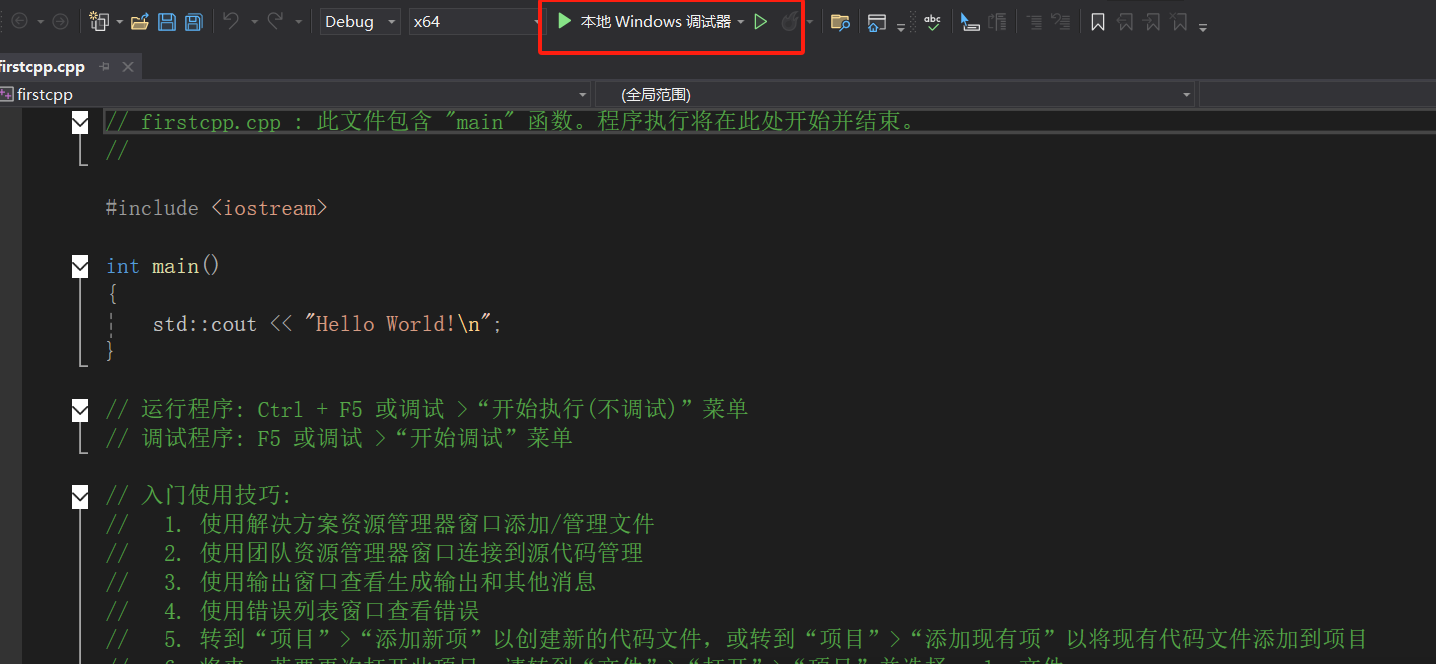
Task: Click comment line '调试程序: F5 或调试'
Action: coord(339,438)
